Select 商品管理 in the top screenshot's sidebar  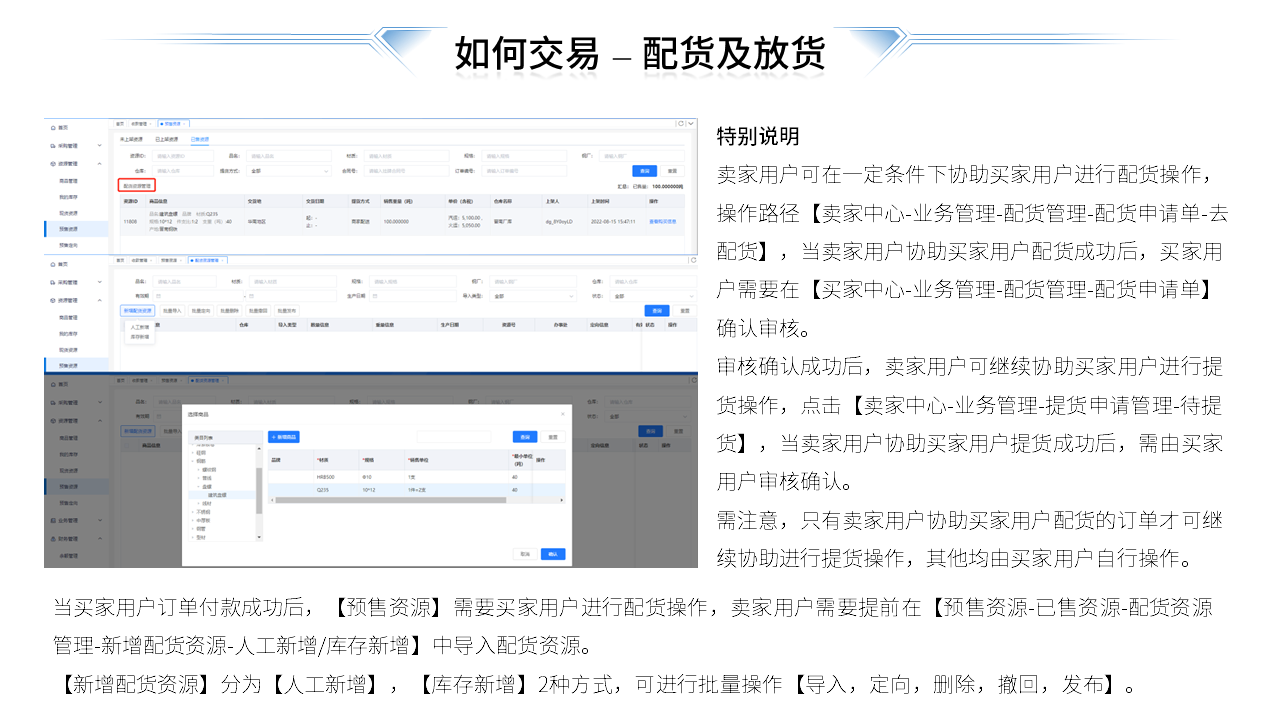68,181
